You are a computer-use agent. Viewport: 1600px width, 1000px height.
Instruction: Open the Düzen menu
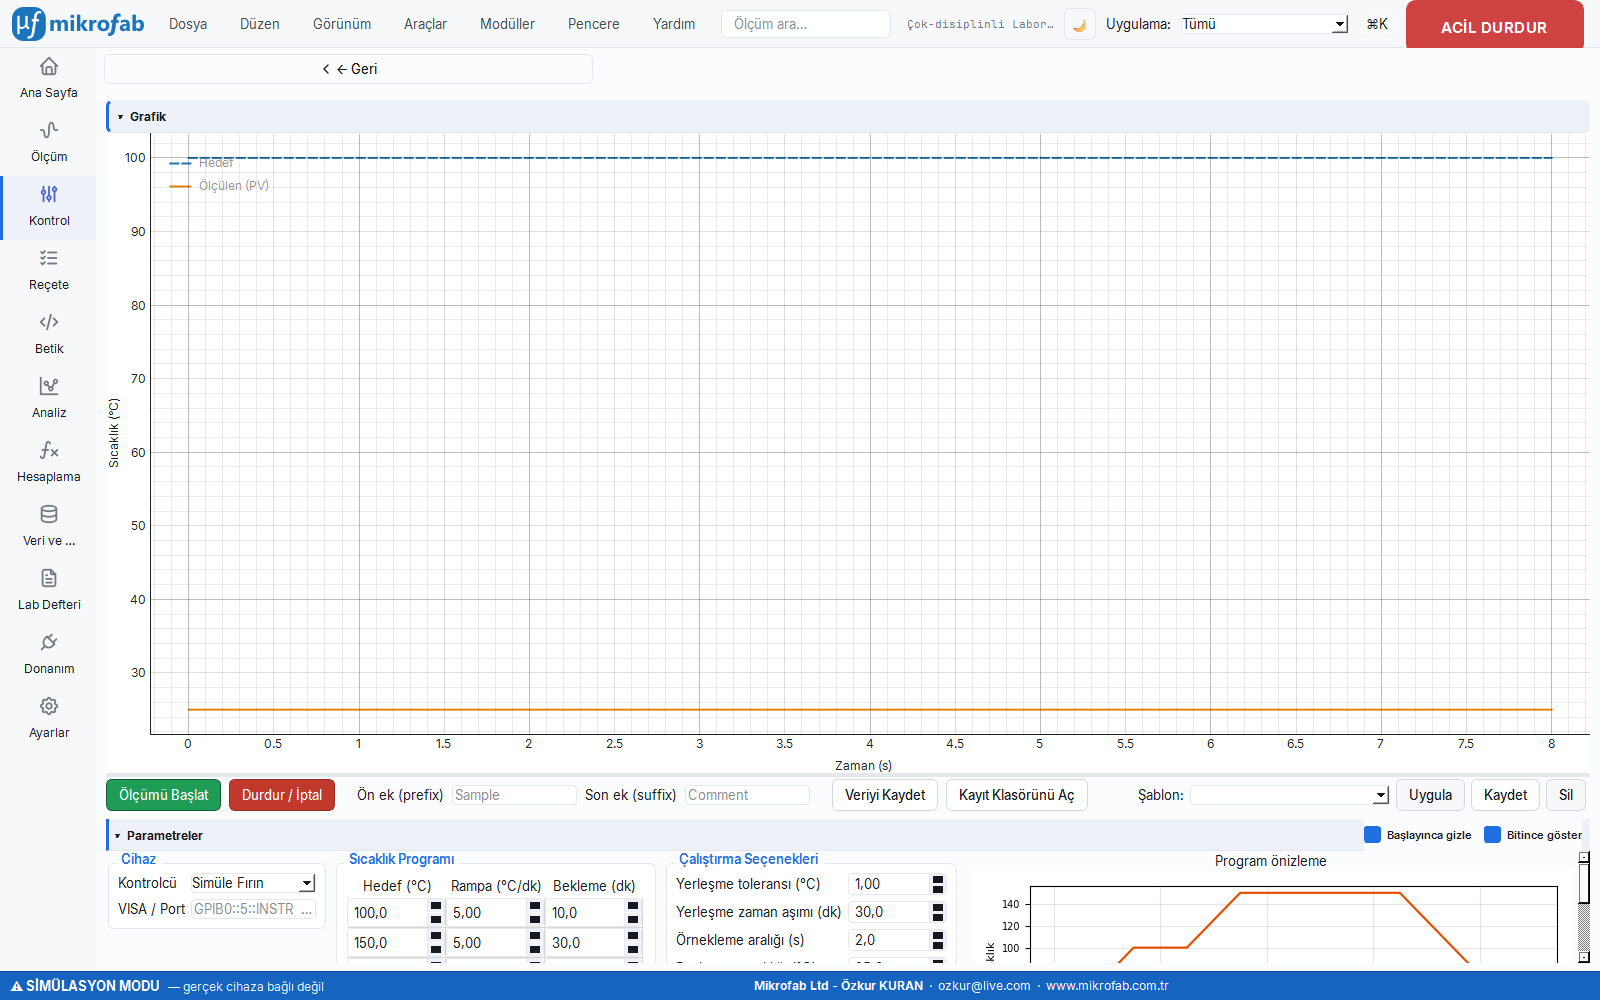click(x=260, y=24)
